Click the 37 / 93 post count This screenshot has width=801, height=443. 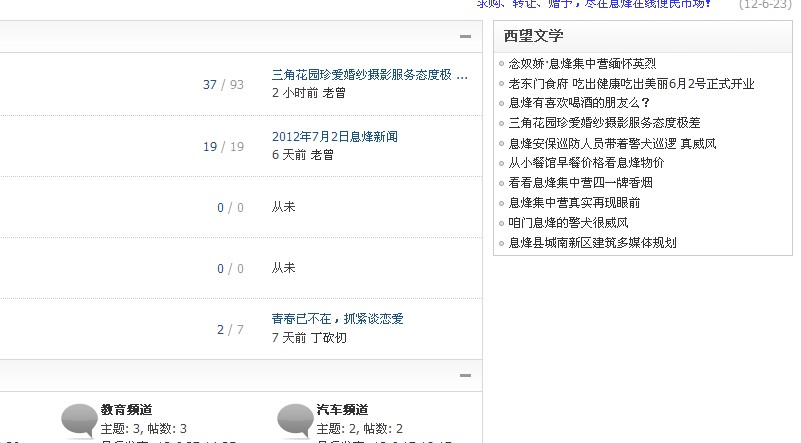(223, 84)
